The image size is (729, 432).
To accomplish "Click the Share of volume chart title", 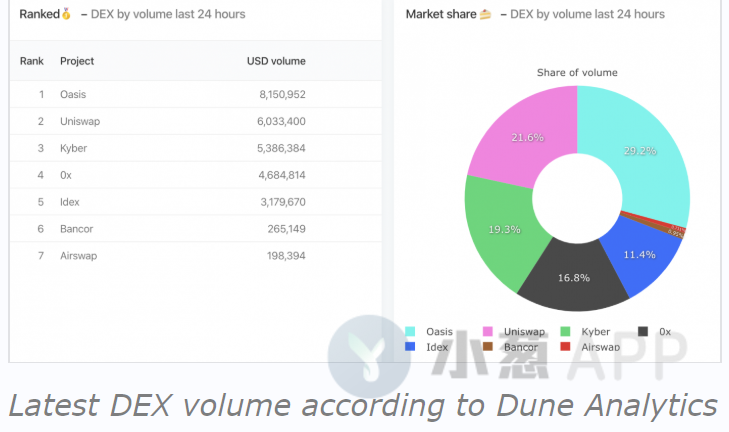I will click(x=577, y=73).
